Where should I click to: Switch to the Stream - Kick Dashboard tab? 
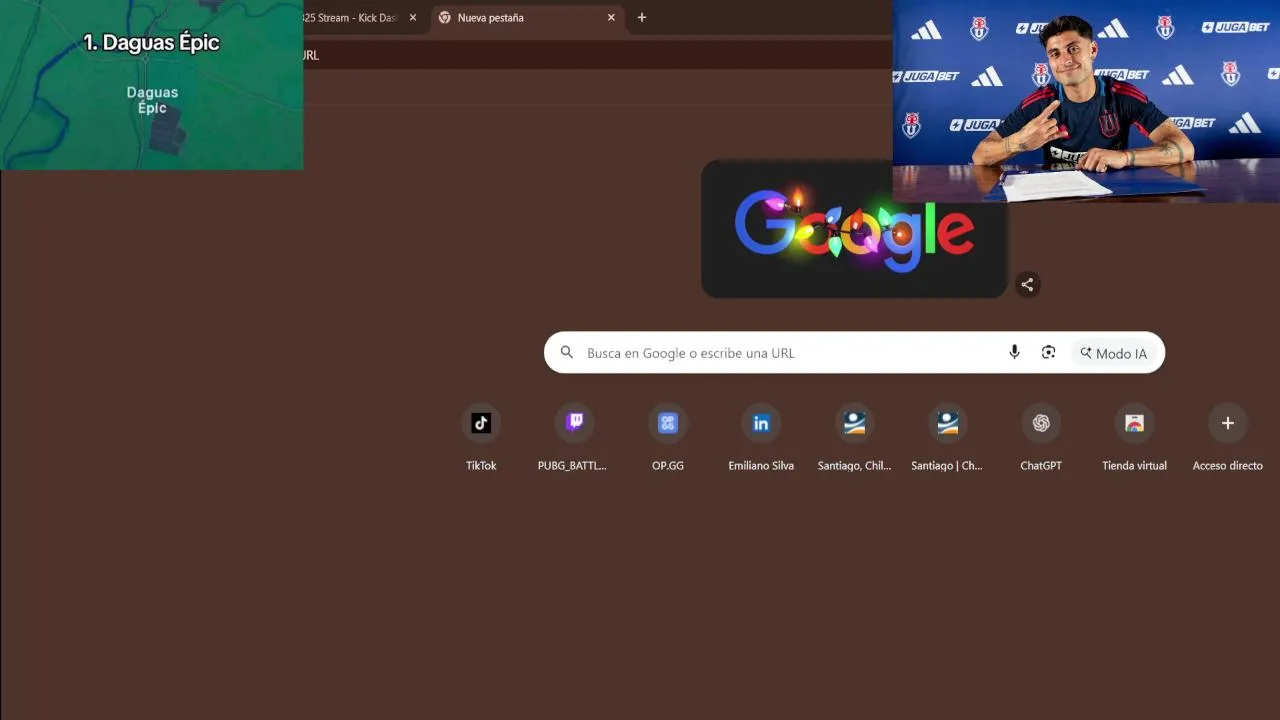[348, 18]
